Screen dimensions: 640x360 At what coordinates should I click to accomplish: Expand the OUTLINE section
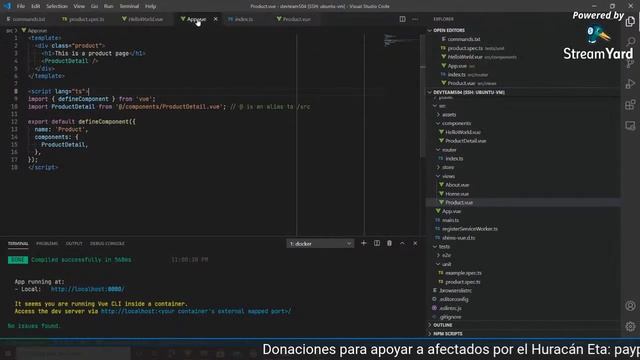(442, 325)
